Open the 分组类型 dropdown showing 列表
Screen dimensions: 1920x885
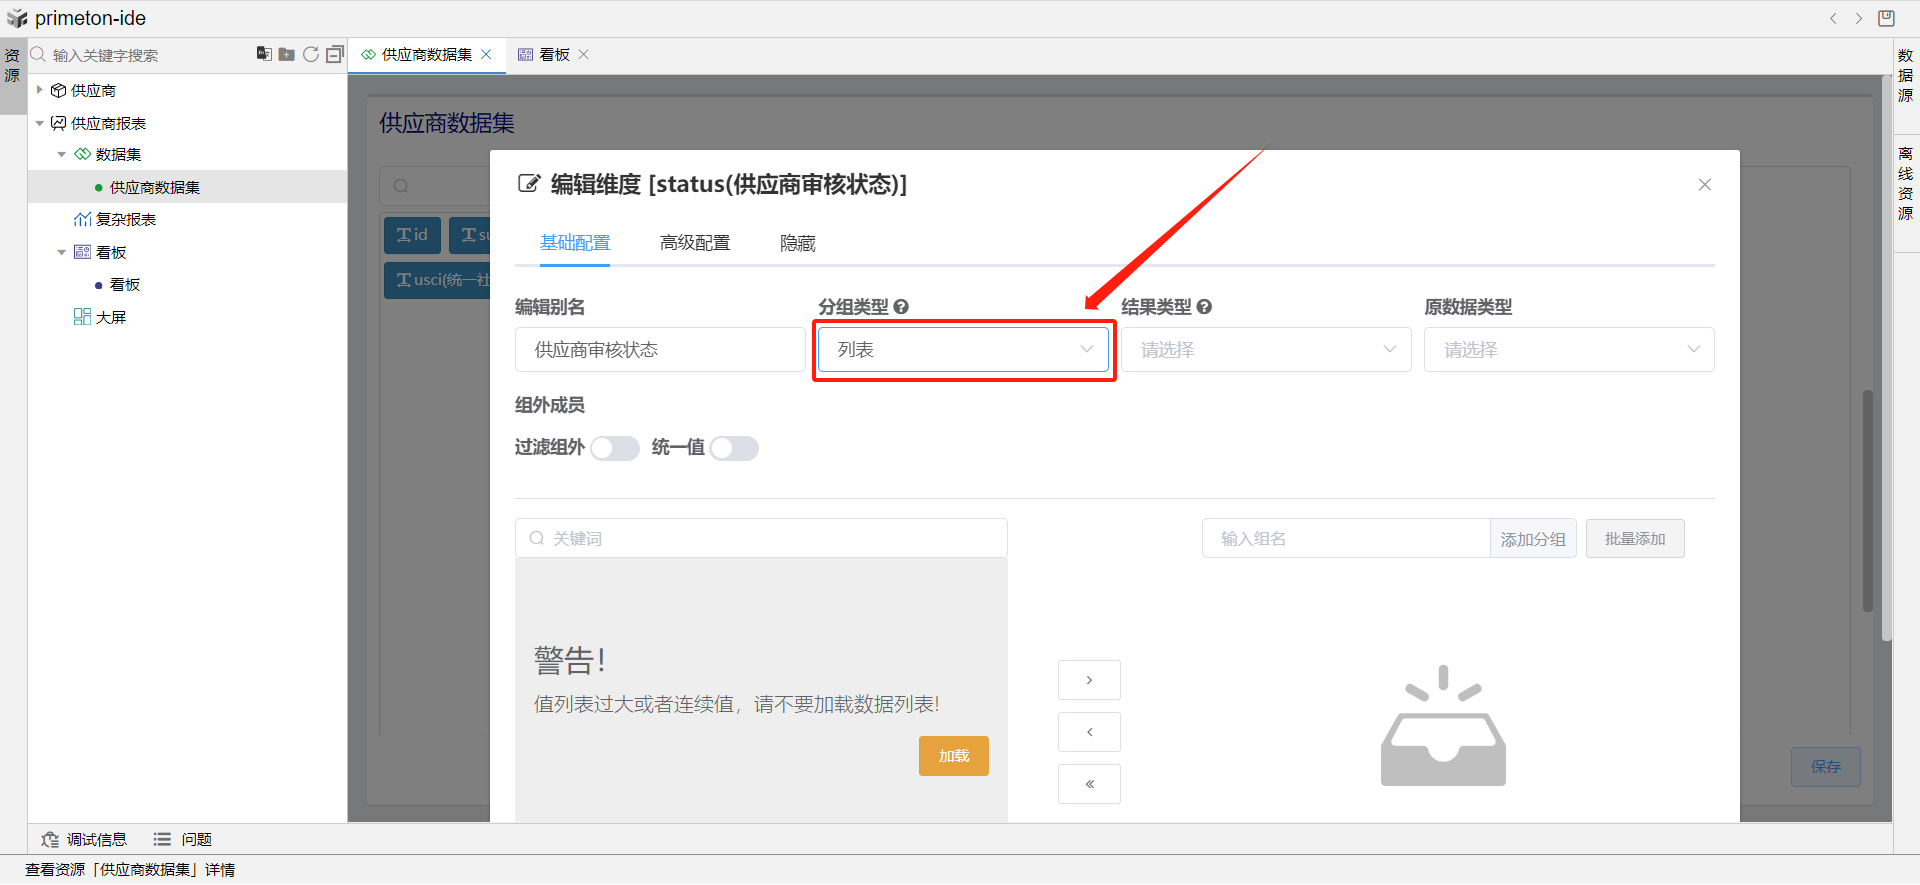pyautogui.click(x=963, y=350)
